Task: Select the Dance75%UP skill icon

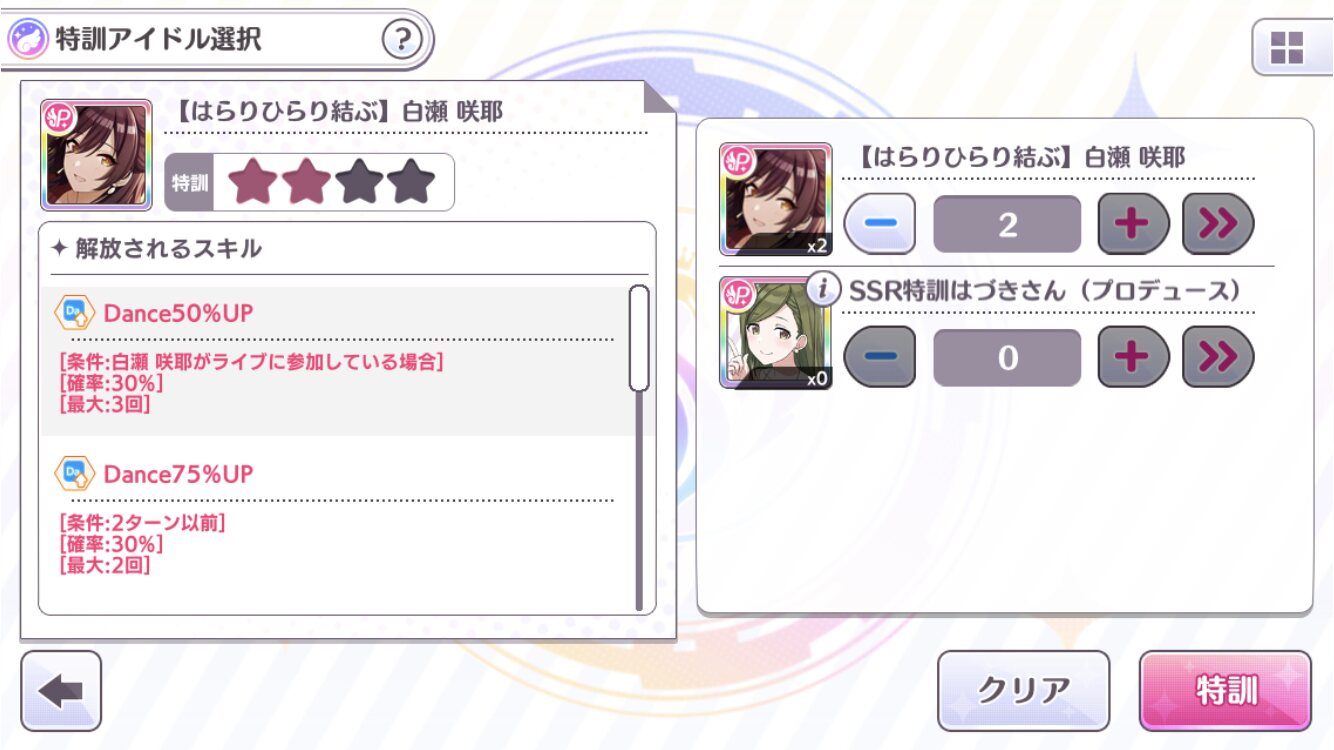Action: tap(73, 473)
